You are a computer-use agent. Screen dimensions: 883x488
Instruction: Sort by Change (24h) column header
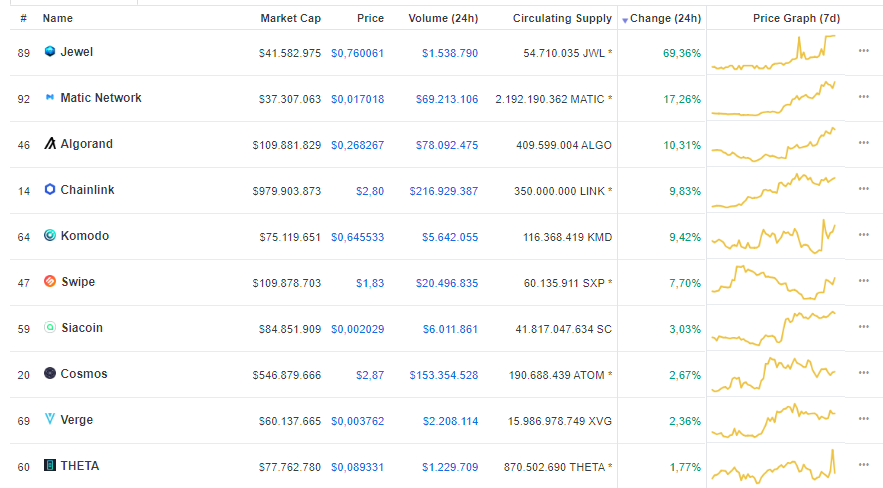(665, 19)
